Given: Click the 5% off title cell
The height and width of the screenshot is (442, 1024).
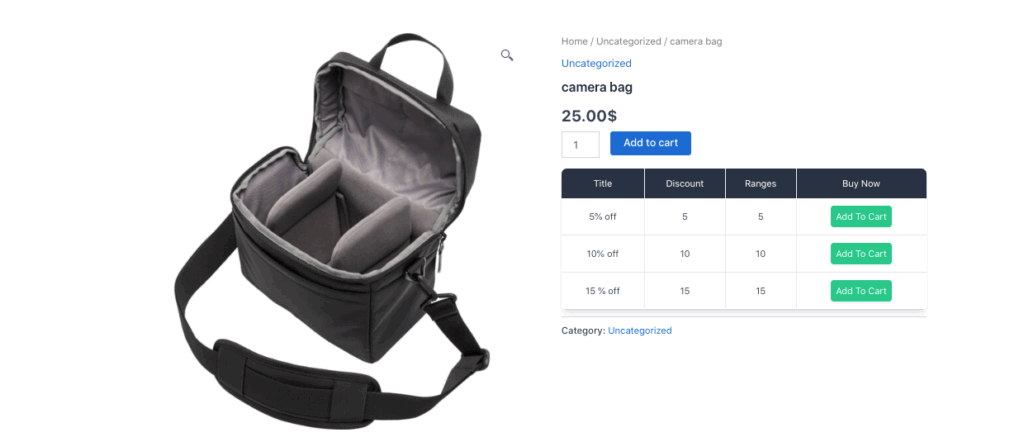Looking at the screenshot, I should click(x=603, y=217).
